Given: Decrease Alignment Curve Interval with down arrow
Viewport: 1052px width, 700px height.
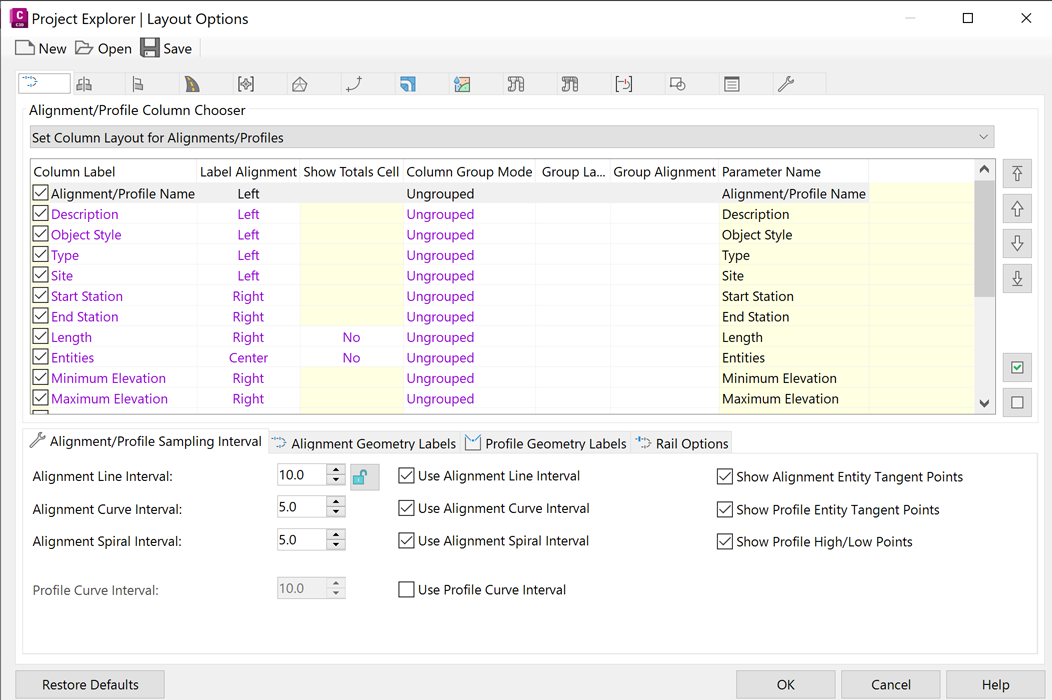Looking at the screenshot, I should click(x=336, y=512).
